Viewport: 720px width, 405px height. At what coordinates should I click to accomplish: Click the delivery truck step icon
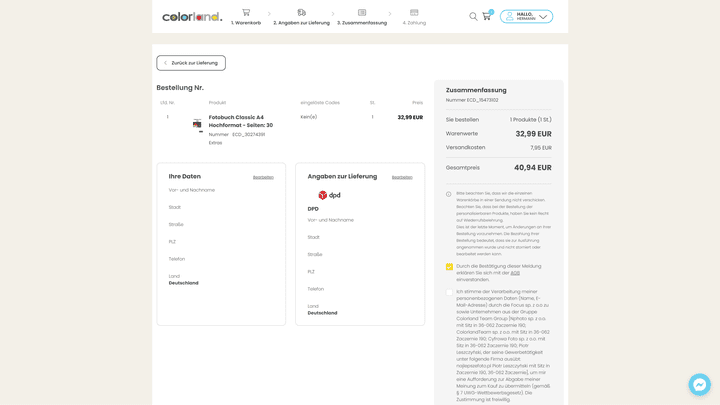(x=301, y=12)
